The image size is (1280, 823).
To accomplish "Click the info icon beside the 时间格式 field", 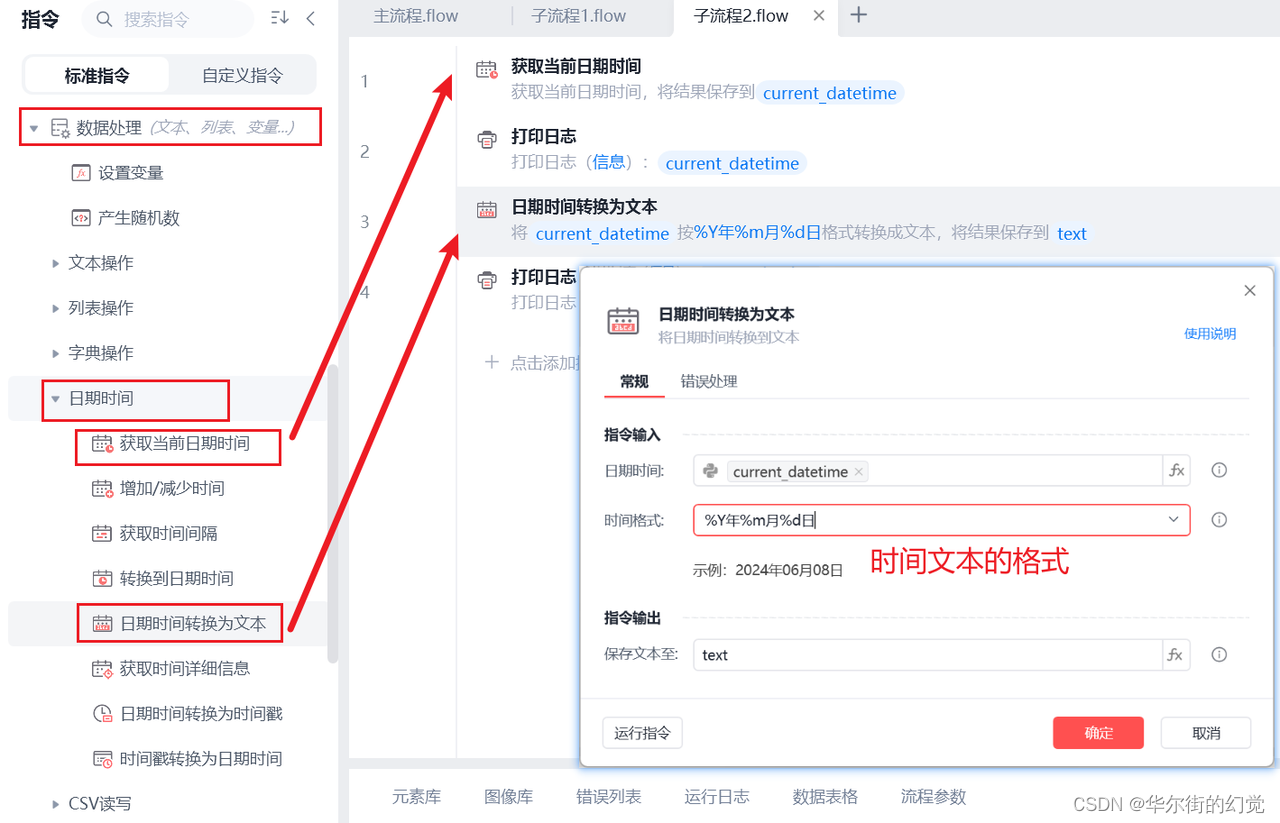I will pyautogui.click(x=1219, y=520).
